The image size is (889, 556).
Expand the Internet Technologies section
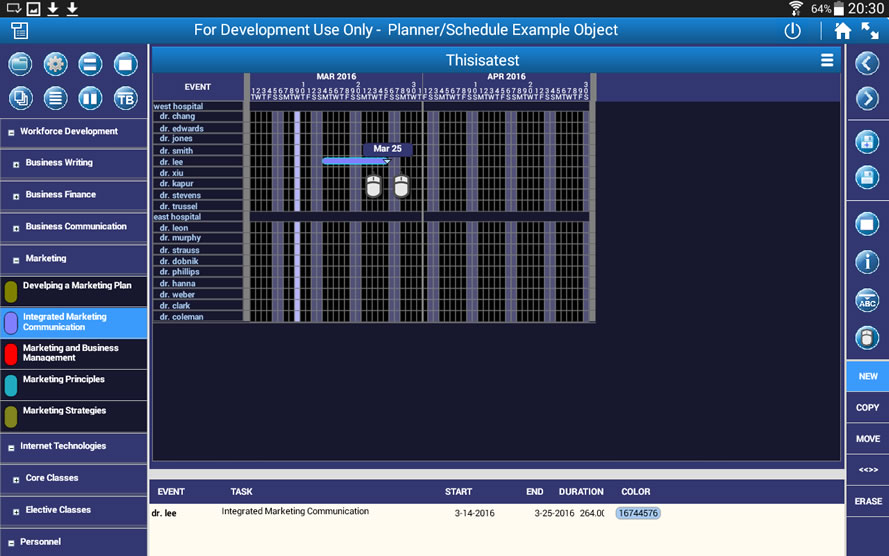[11, 447]
